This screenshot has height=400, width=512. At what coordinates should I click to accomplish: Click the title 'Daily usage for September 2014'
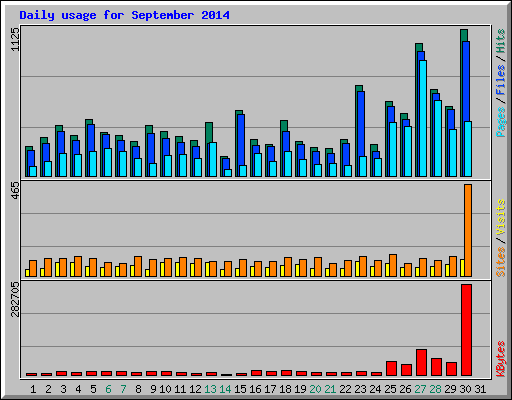(124, 15)
